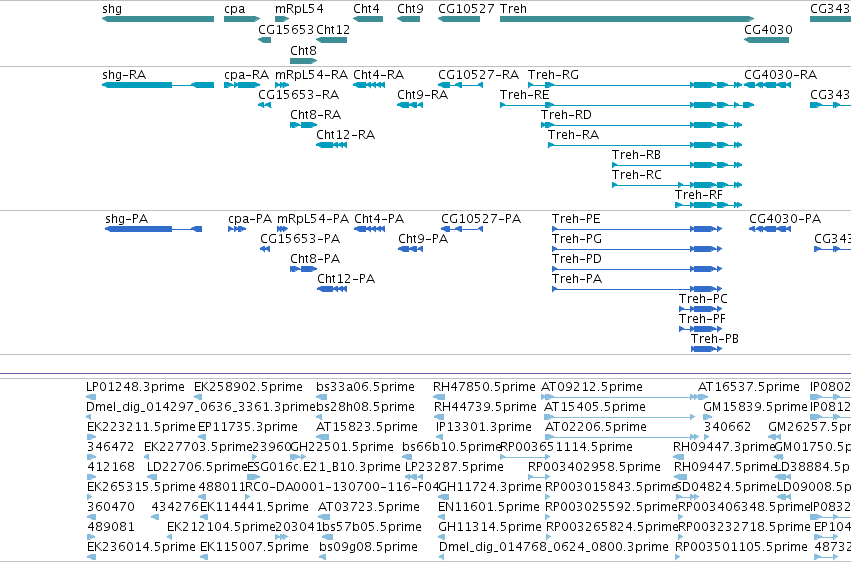
Task: Select the EN11601.5prime EST label
Action: (488, 508)
